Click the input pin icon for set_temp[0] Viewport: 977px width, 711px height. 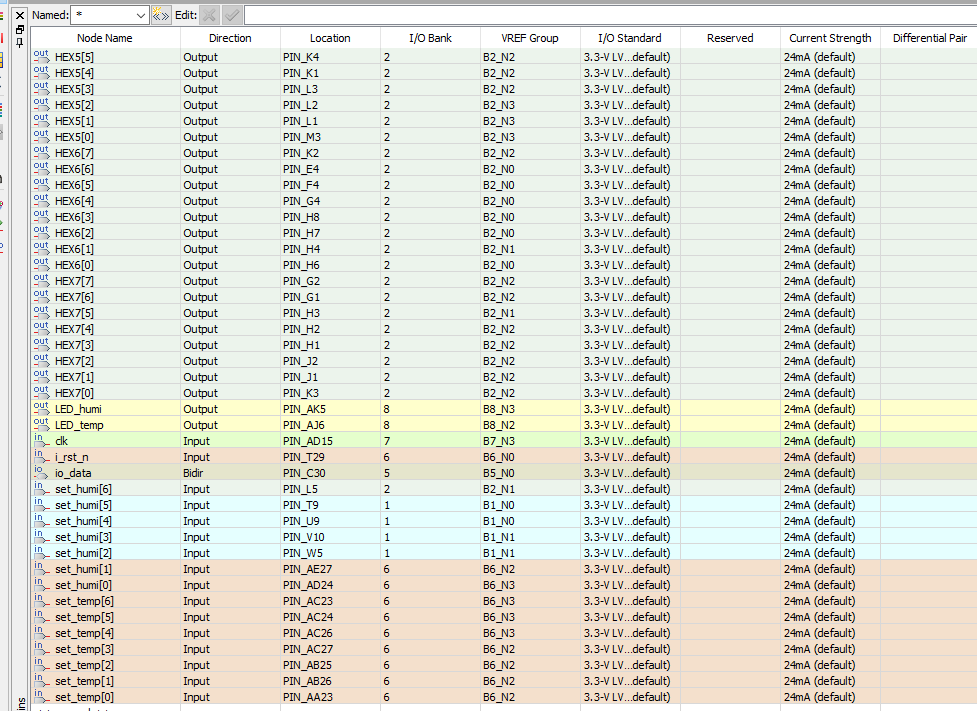click(41, 697)
